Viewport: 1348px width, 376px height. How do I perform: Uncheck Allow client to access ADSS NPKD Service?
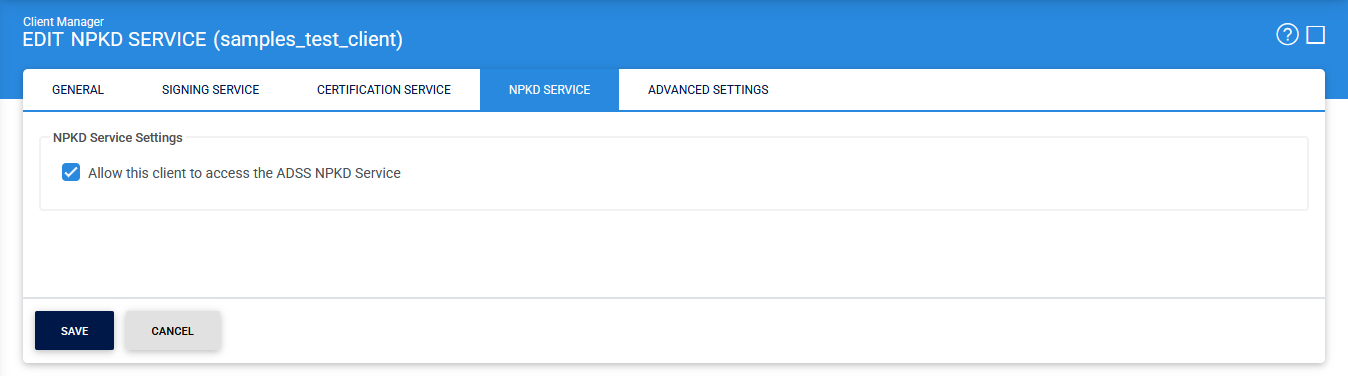71,172
